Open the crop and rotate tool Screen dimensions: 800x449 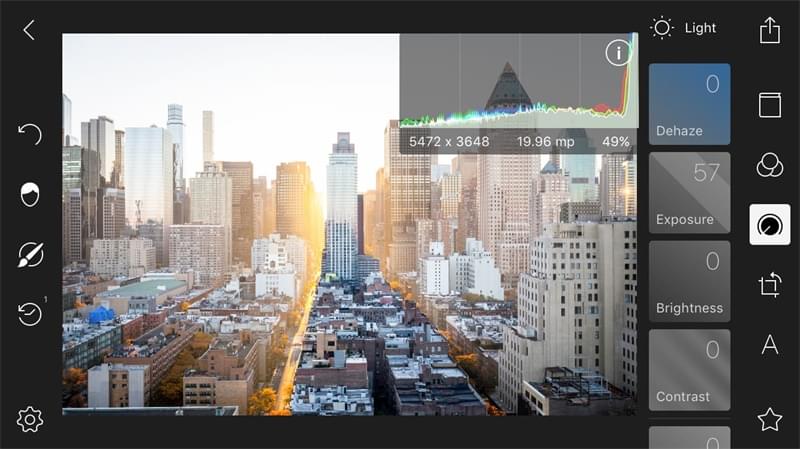pos(769,285)
